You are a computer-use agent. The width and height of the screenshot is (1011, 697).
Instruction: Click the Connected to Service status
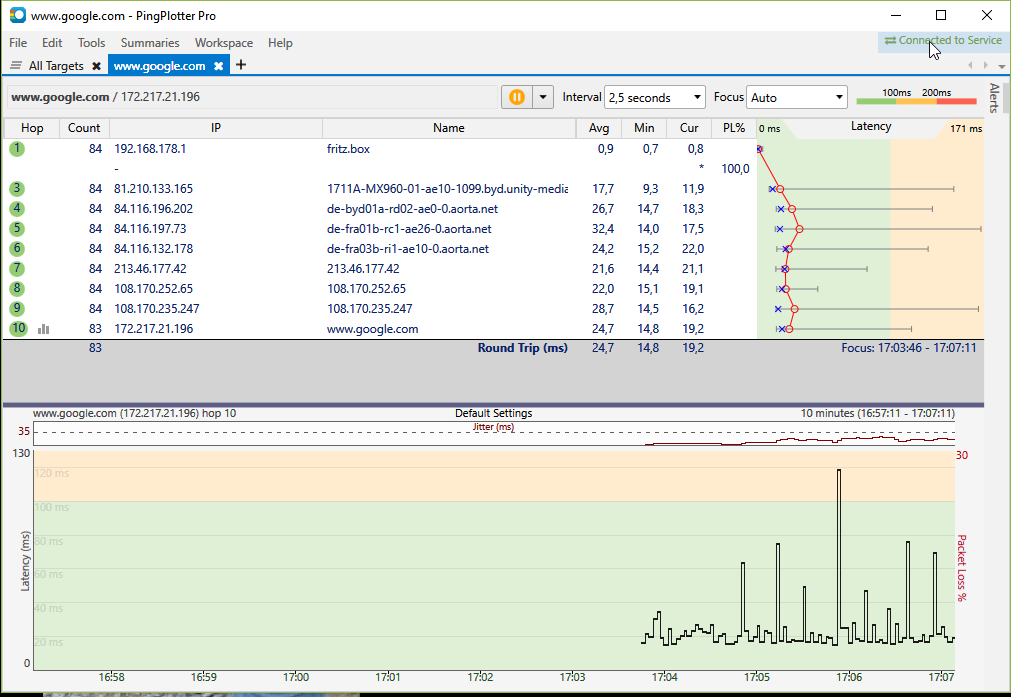click(x=943, y=40)
